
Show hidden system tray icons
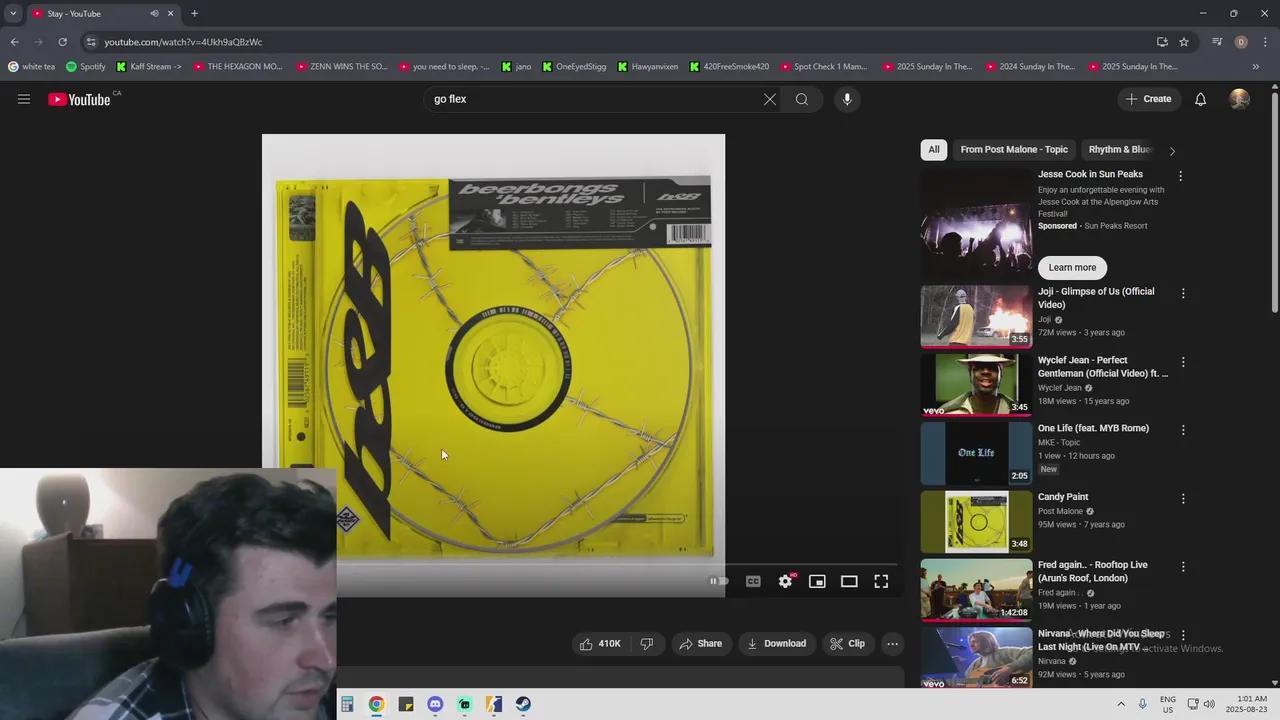[x=1120, y=704]
